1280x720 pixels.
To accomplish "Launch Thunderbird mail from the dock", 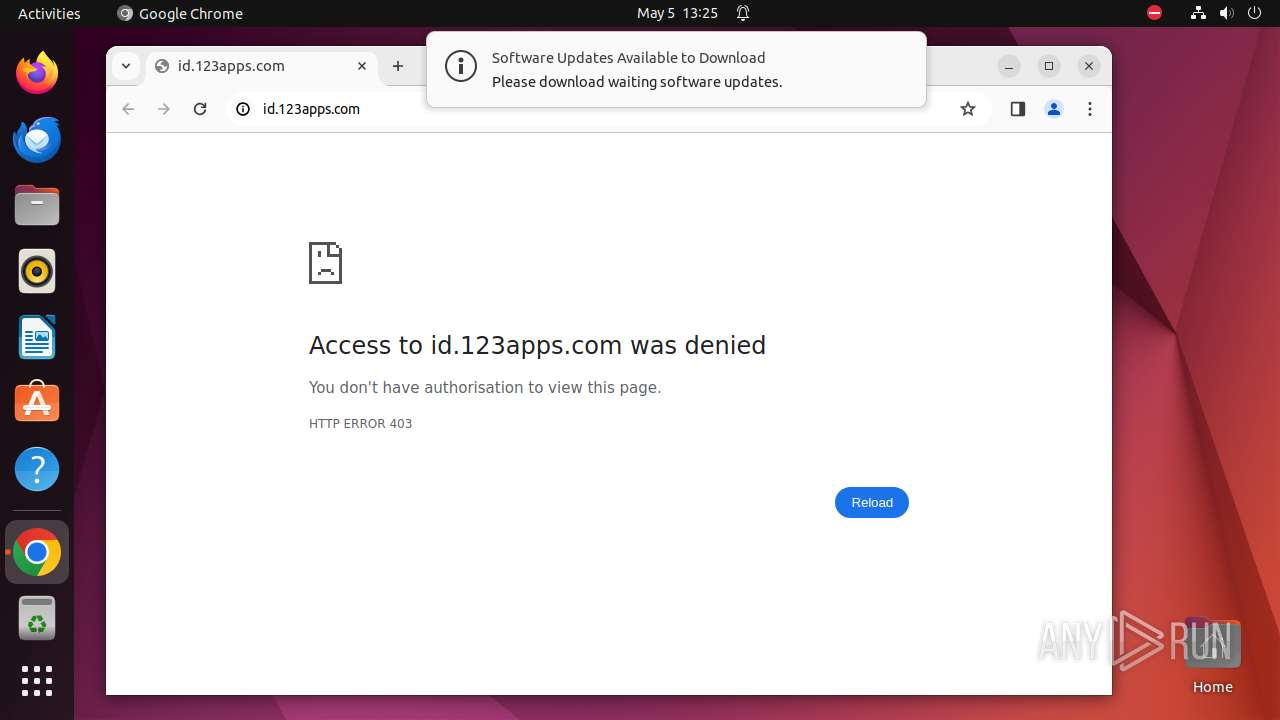I will coord(37,139).
